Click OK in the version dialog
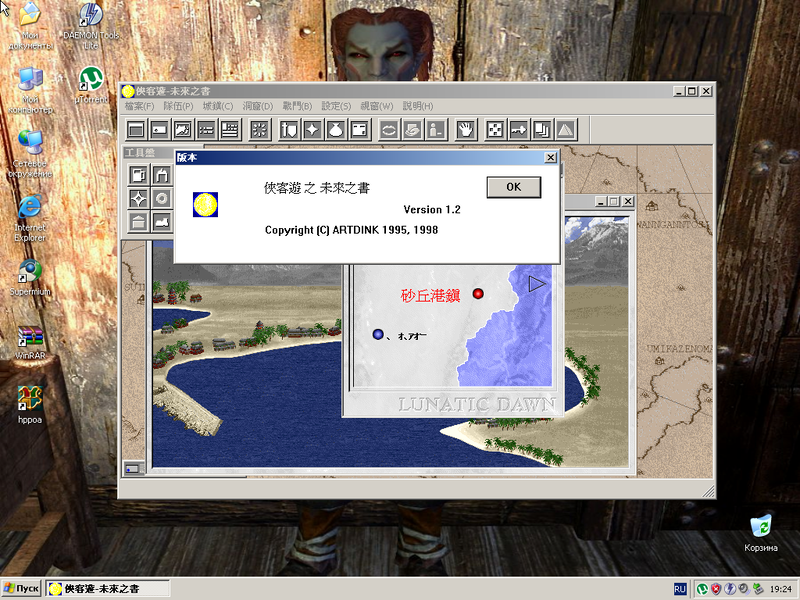The image size is (800, 600). pyautogui.click(x=514, y=187)
